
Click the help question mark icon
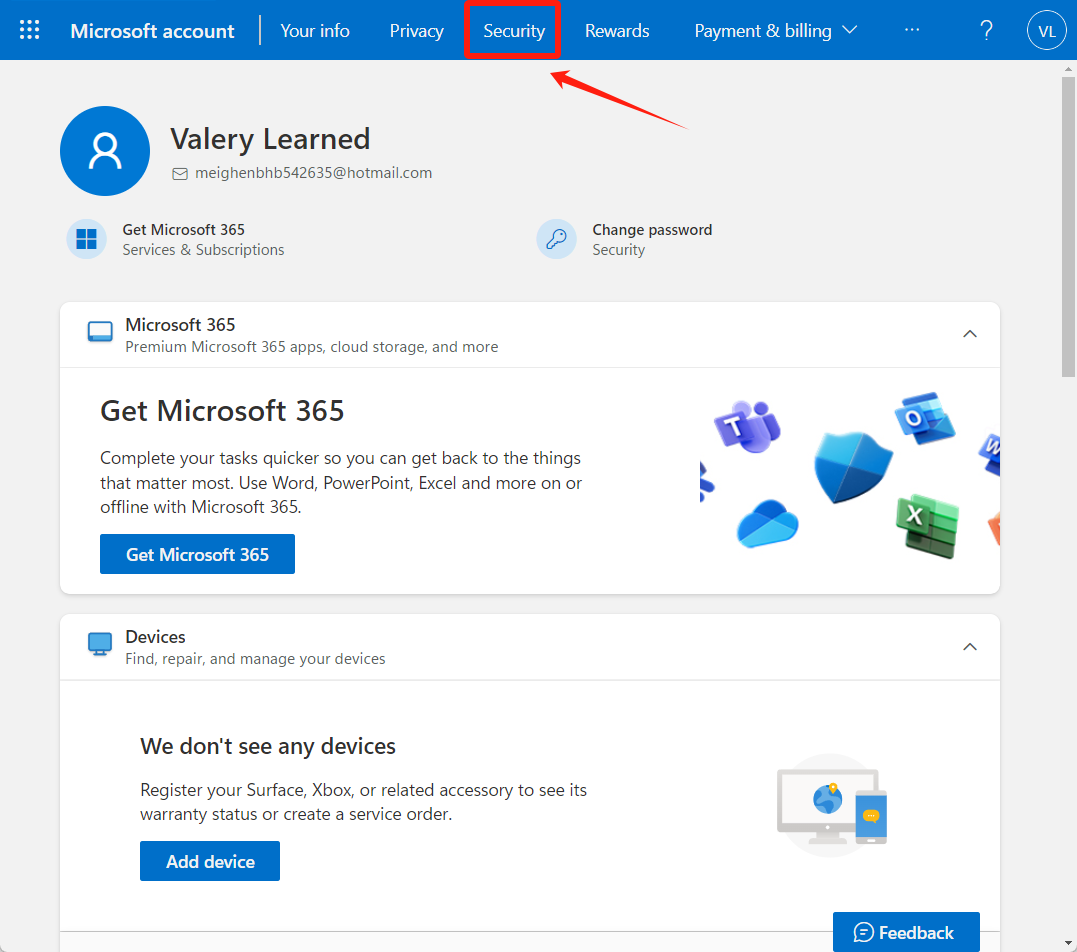tap(986, 30)
